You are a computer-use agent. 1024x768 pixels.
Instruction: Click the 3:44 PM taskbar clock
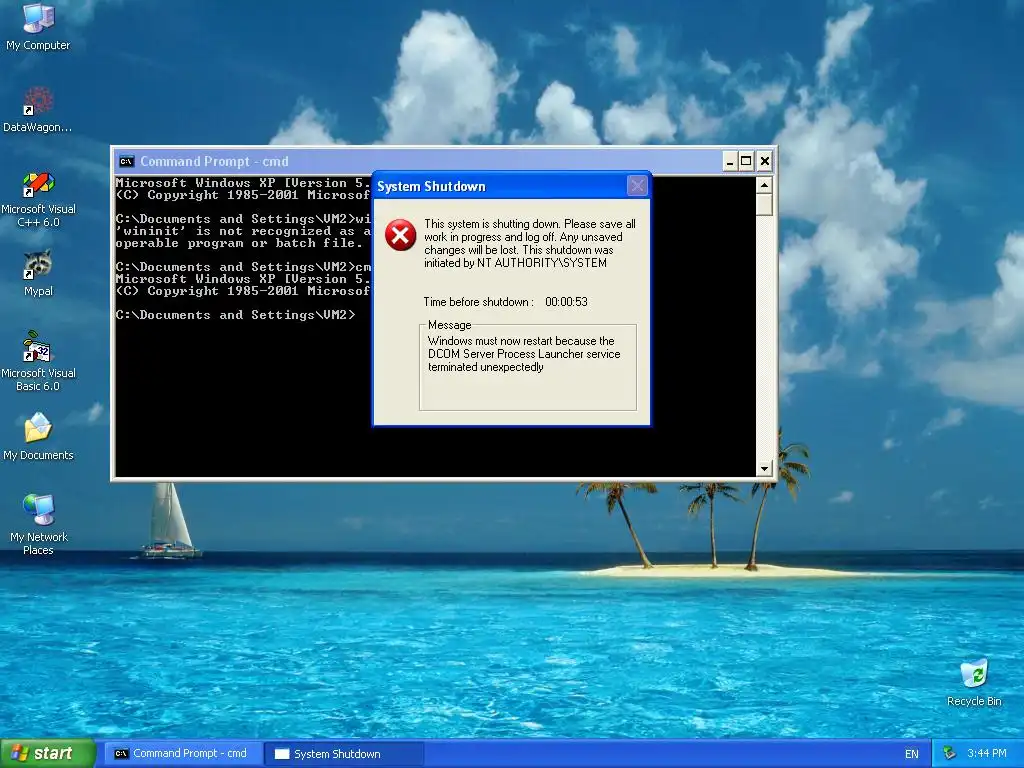coord(987,754)
